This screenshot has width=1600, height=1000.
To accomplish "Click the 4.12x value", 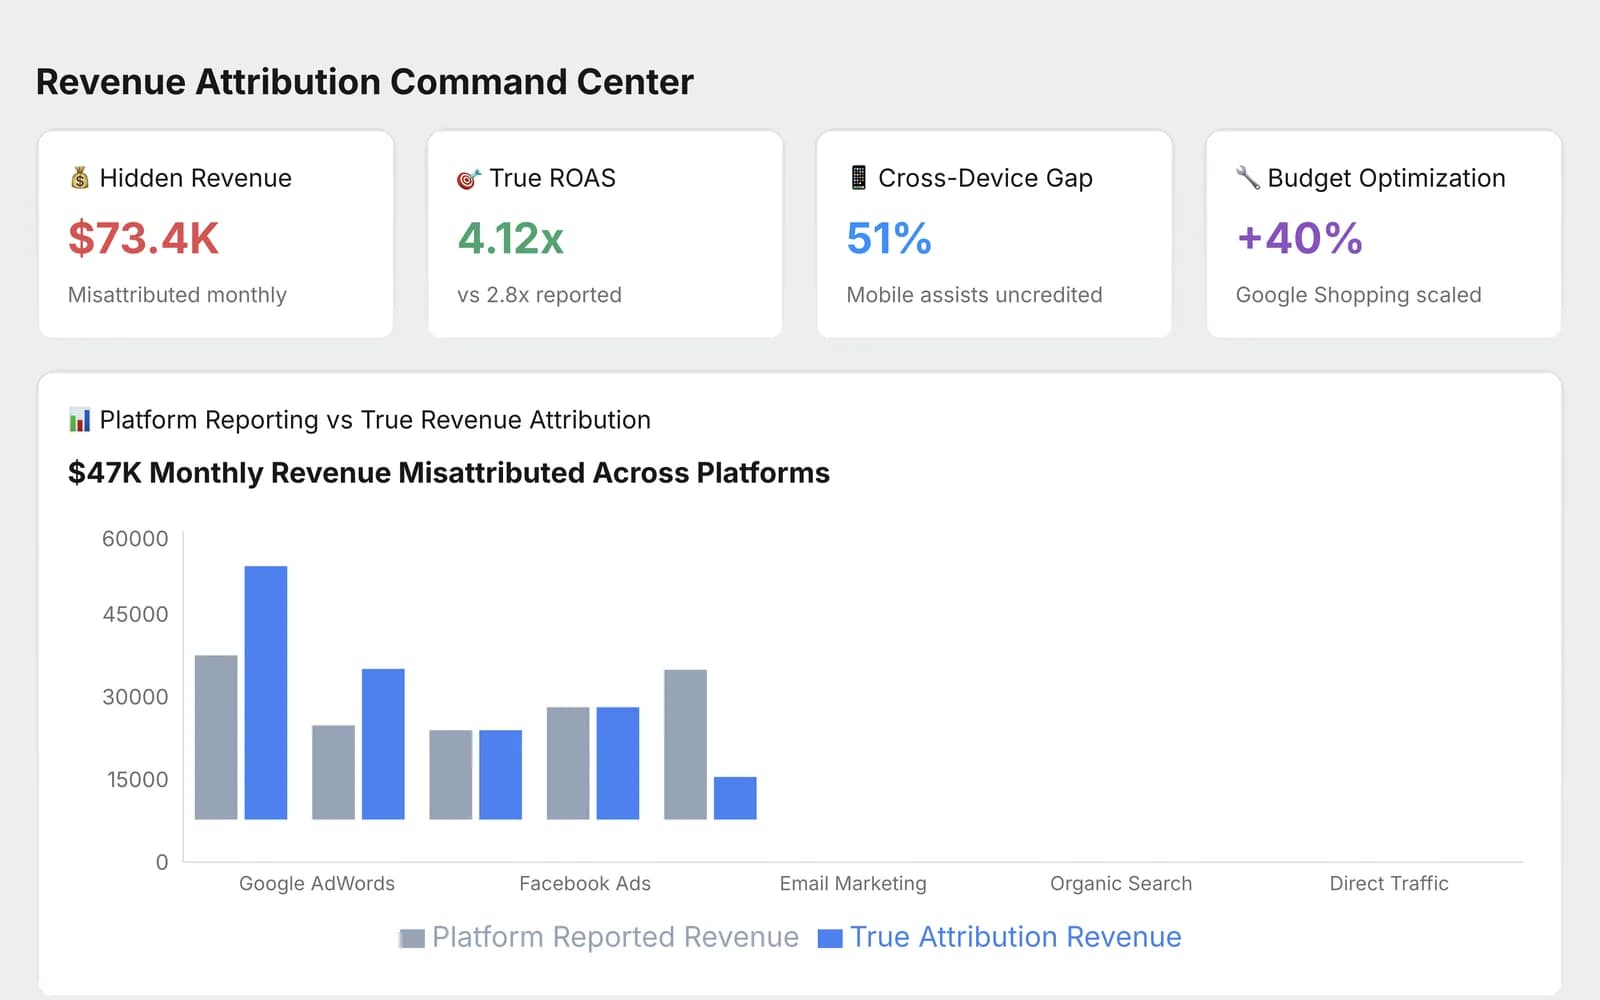I will tap(511, 239).
